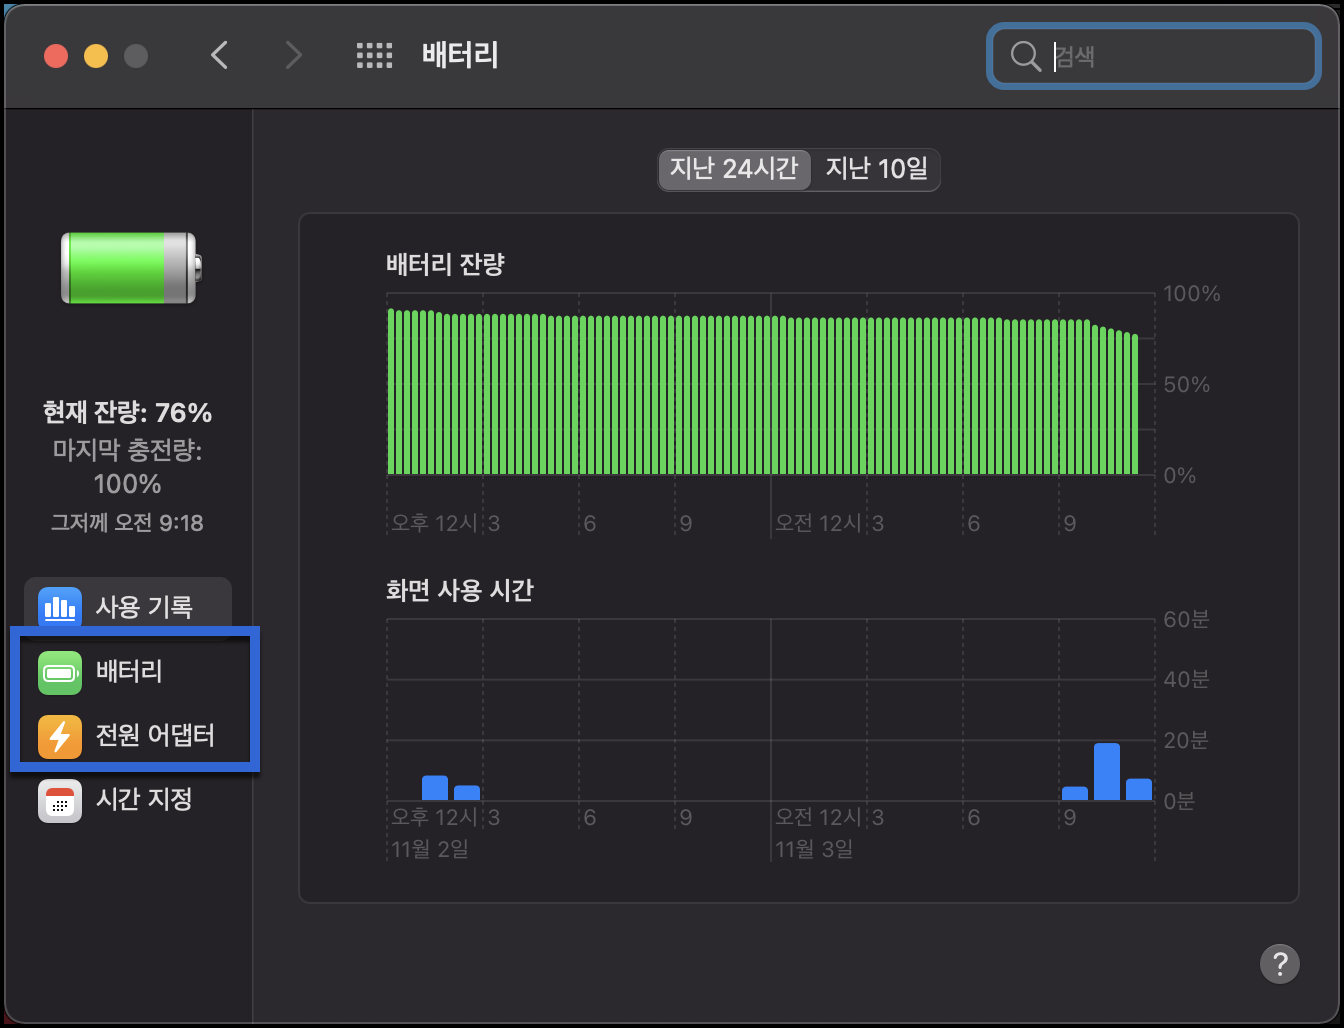This screenshot has height=1028, width=1344.
Task: Switch to the 지난 10일 tab
Action: coord(873,170)
